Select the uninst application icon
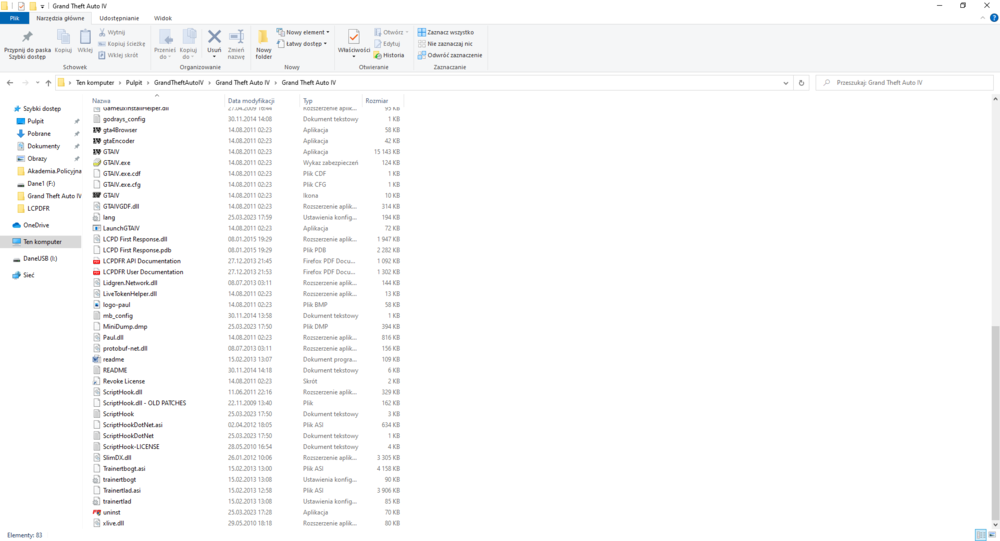 97,512
